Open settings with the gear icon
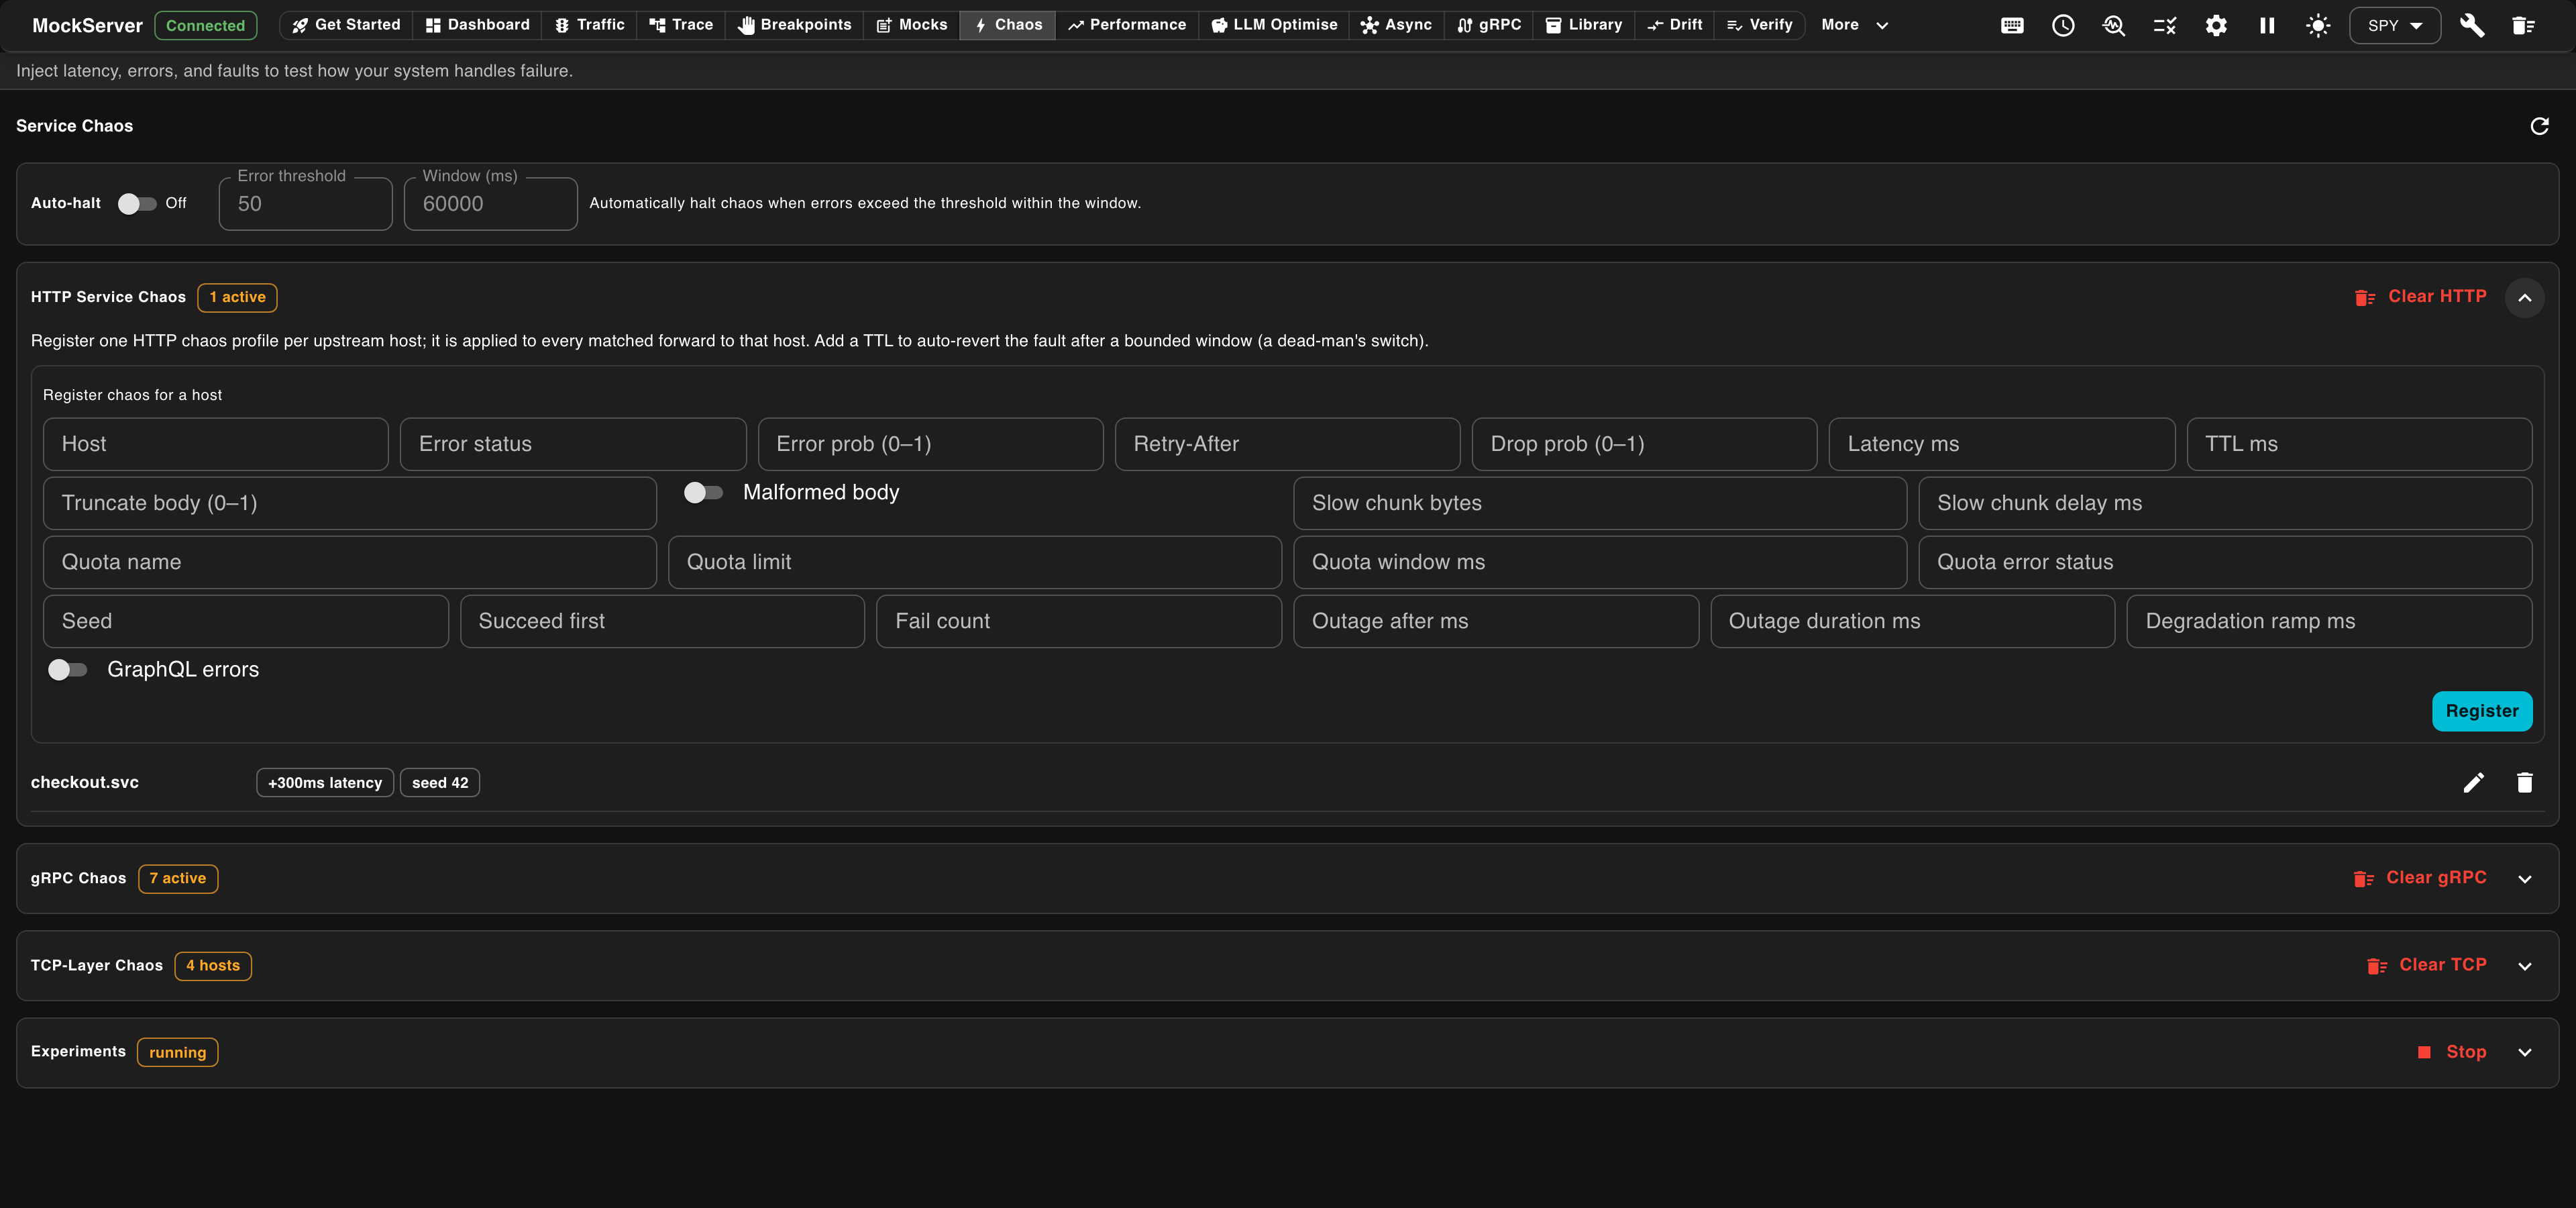Screen dimensions: 2576x1208 [2216, 26]
